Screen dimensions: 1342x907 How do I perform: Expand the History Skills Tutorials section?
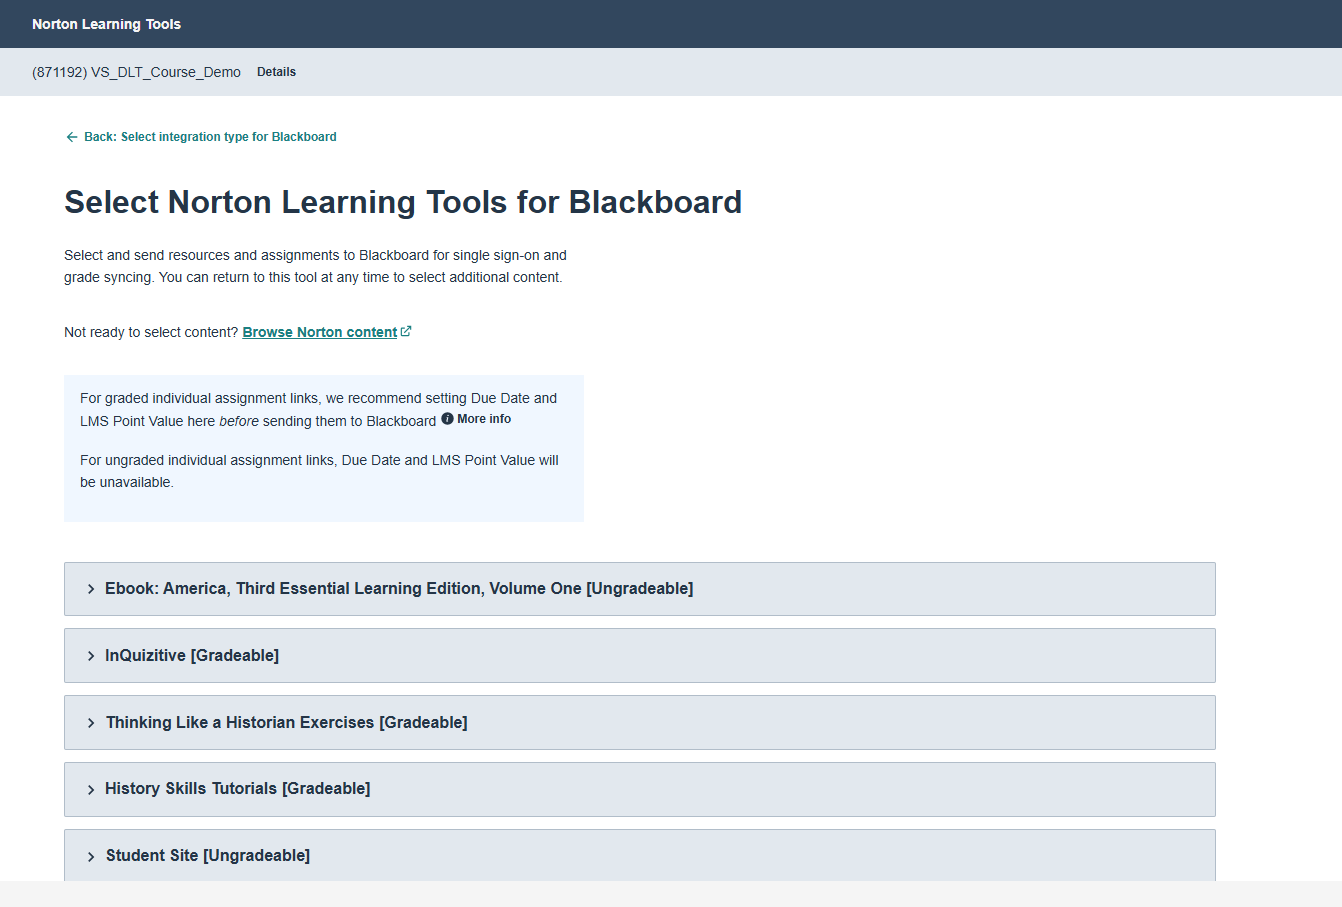click(x=237, y=789)
